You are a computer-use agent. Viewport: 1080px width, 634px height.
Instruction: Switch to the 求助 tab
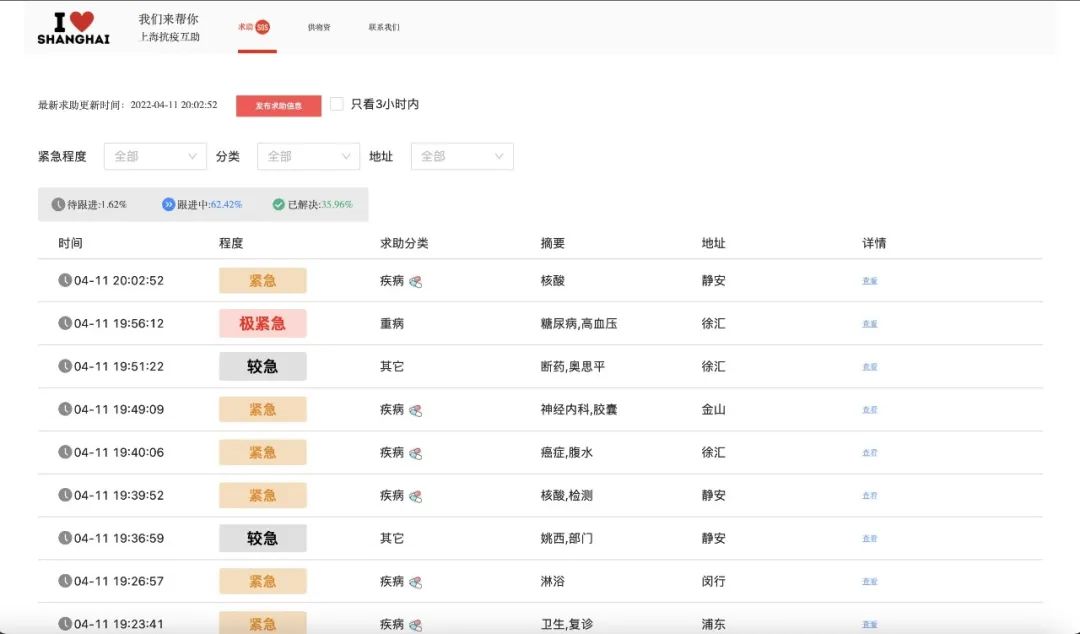pos(256,28)
